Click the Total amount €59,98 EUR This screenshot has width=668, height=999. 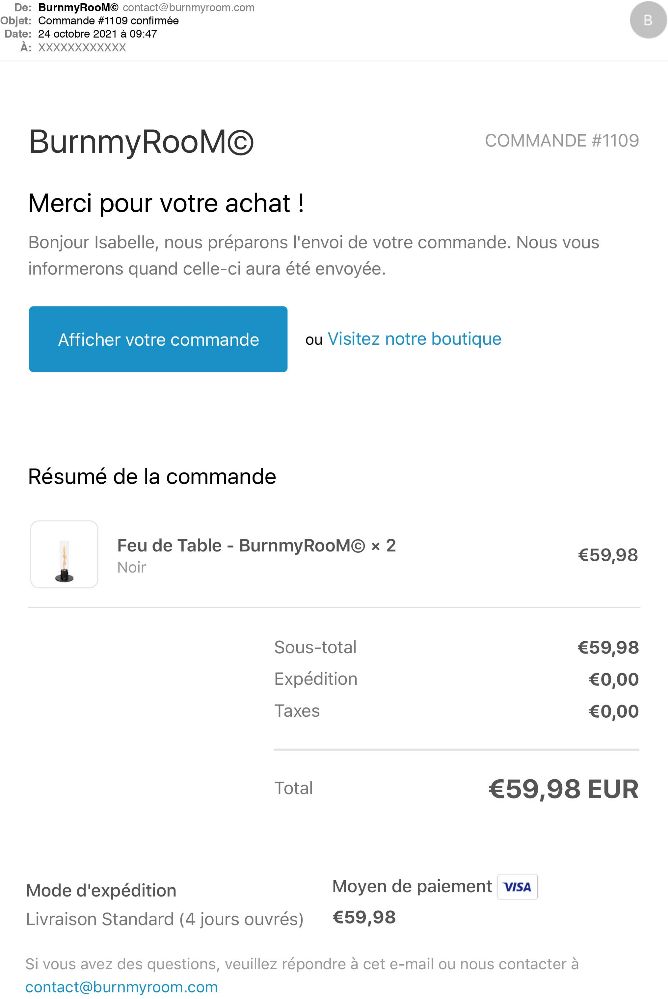tap(563, 789)
